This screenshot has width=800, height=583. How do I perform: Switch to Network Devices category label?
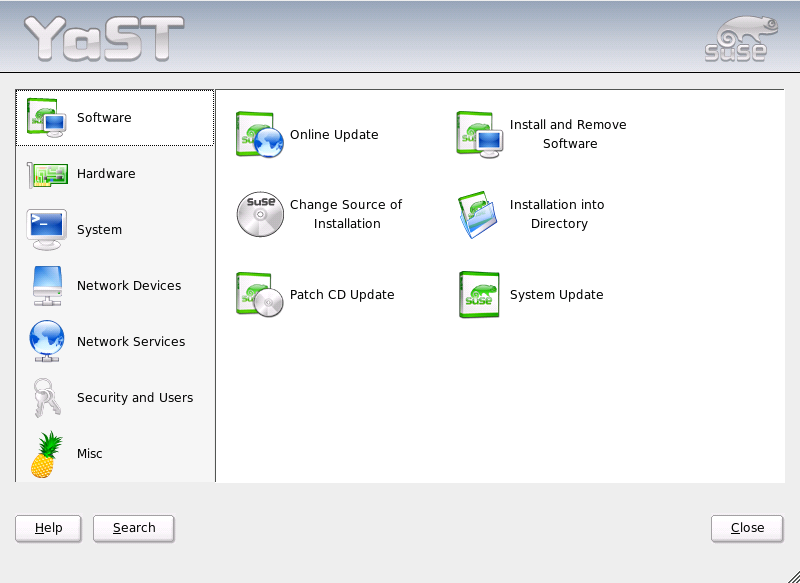pyautogui.click(x=129, y=286)
